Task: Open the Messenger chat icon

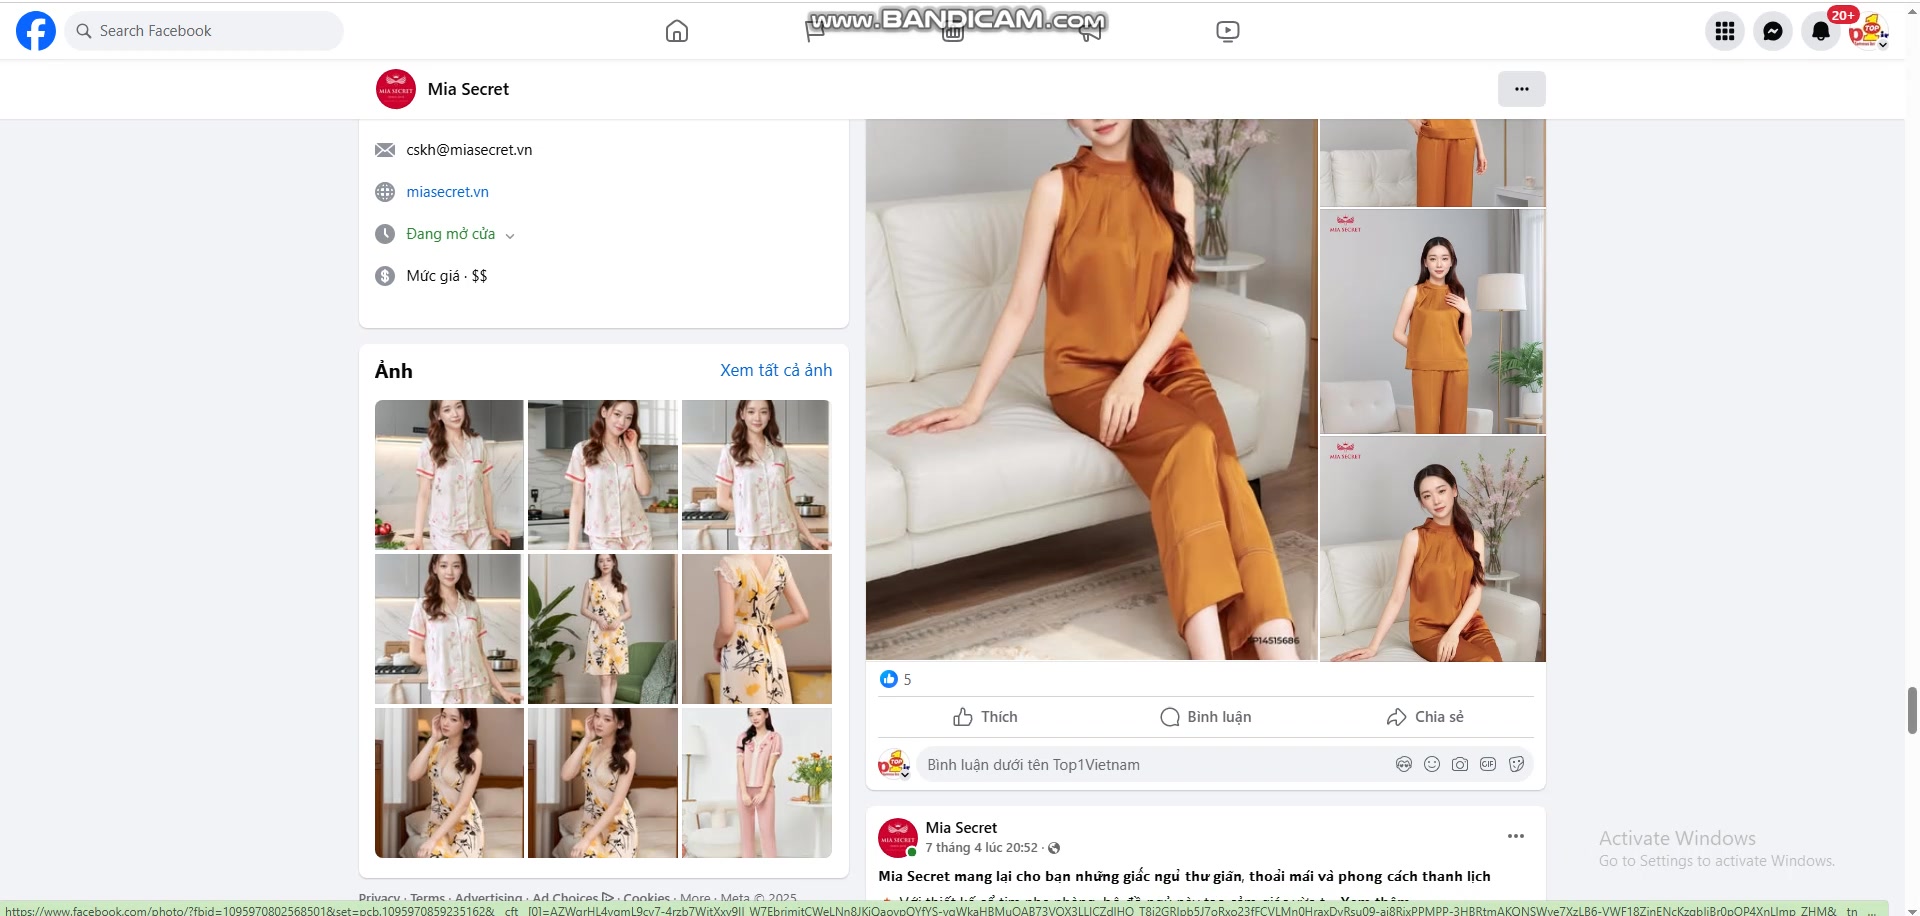Action: coord(1773,31)
